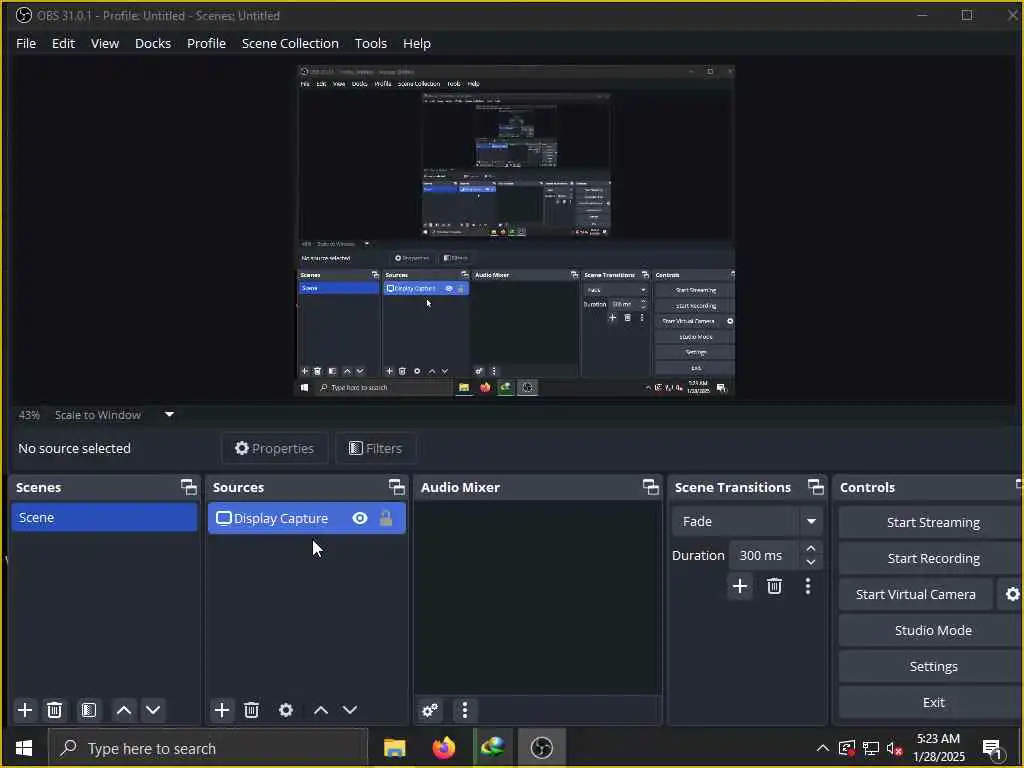This screenshot has width=1024, height=768.
Task: Pop out the Sources dock icon
Action: click(x=396, y=487)
